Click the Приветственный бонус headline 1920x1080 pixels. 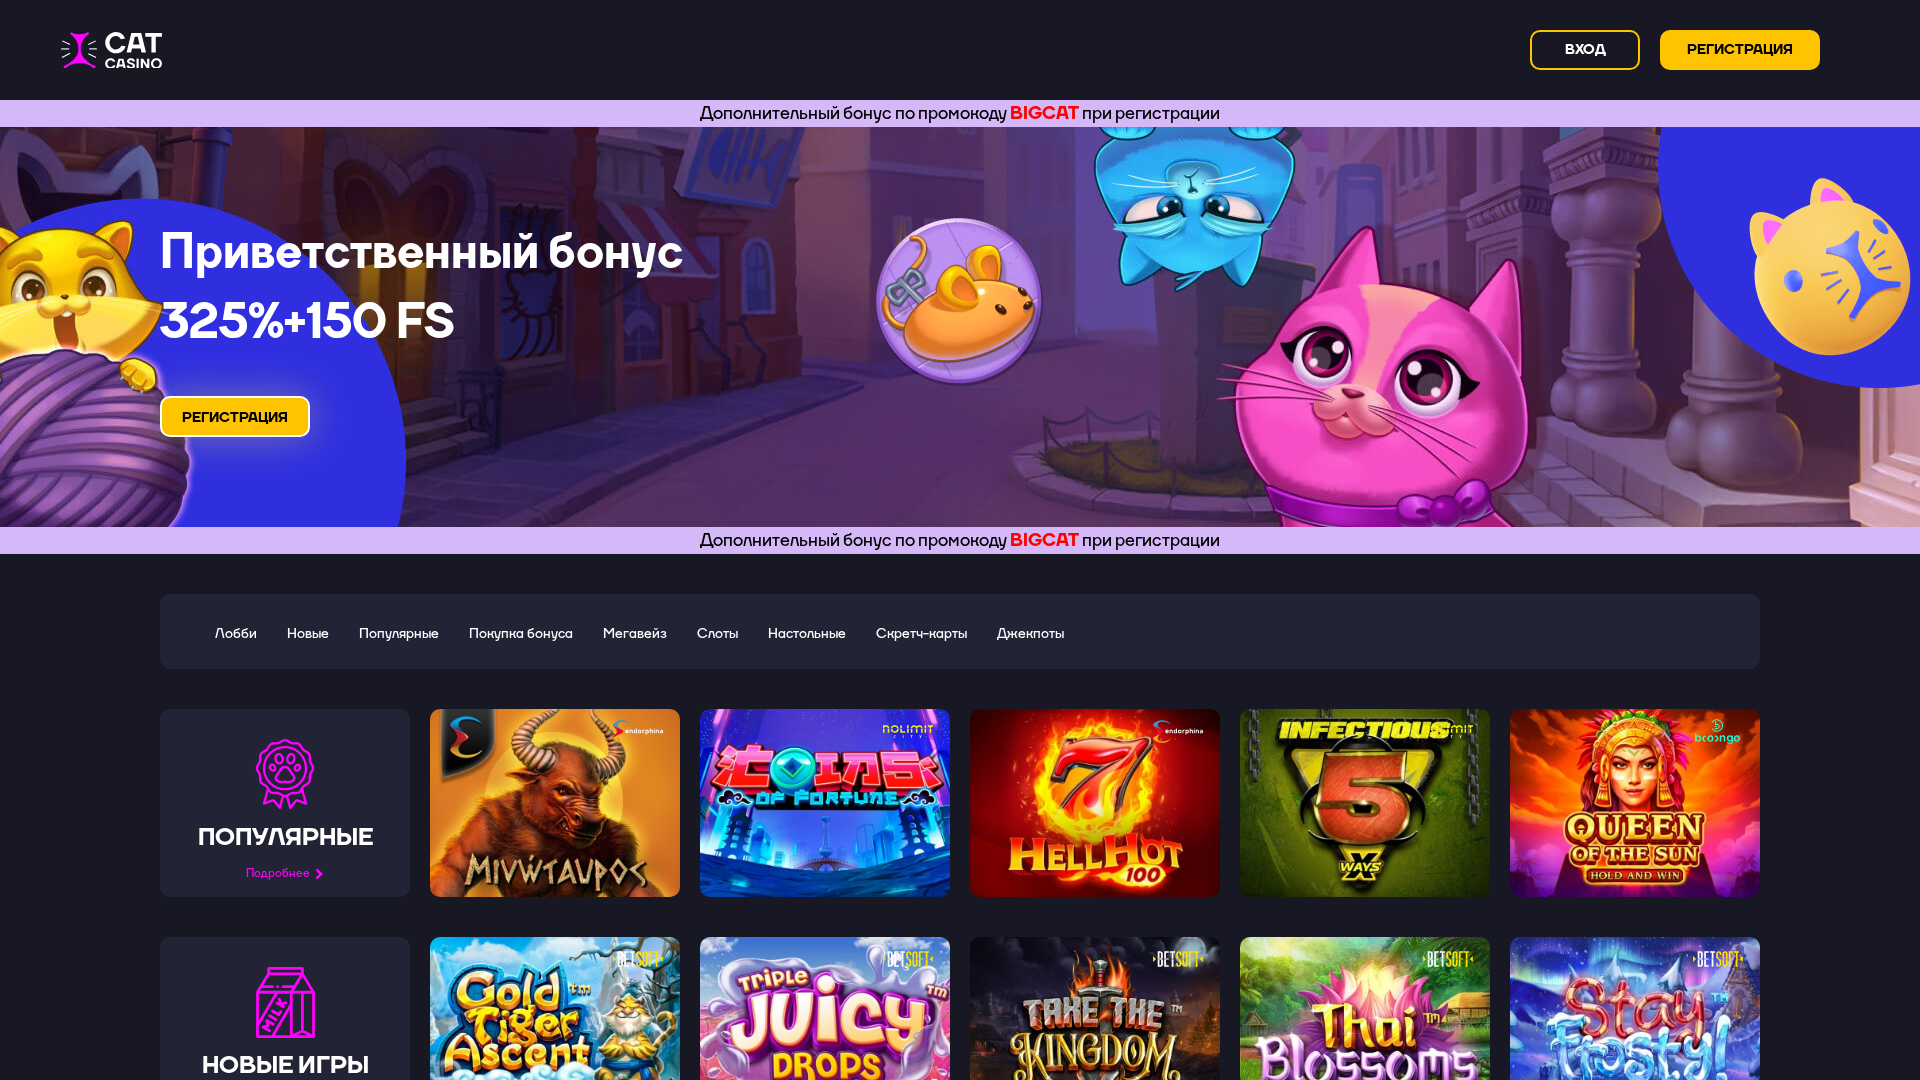pyautogui.click(x=421, y=251)
